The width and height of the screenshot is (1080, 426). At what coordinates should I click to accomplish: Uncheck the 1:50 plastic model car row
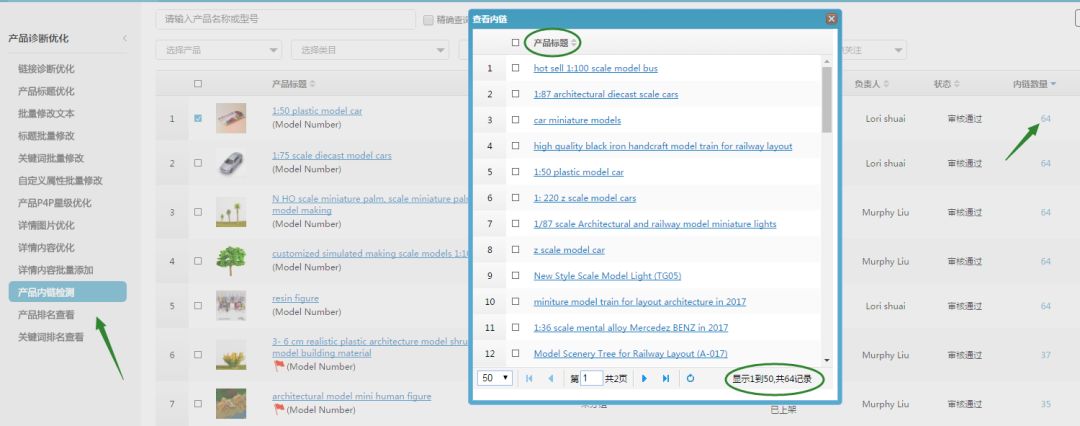coord(198,118)
